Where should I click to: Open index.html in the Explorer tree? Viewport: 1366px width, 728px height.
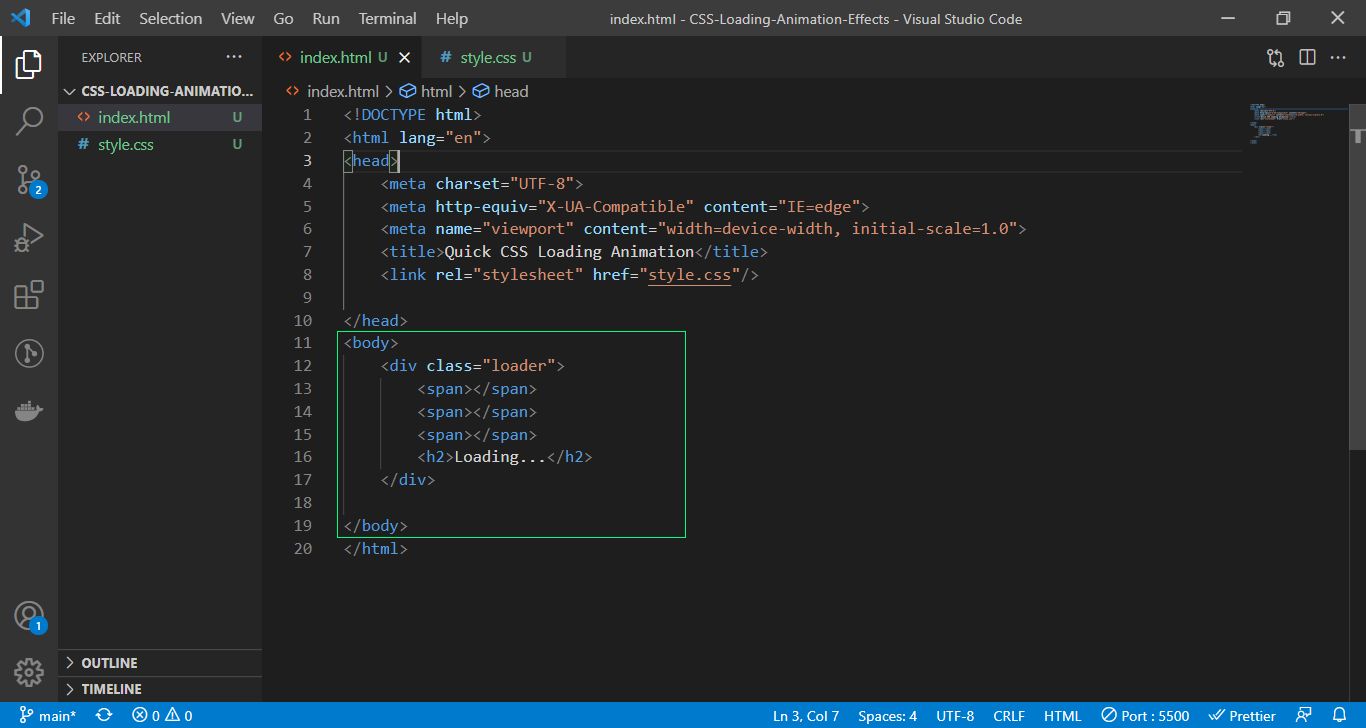point(160,117)
